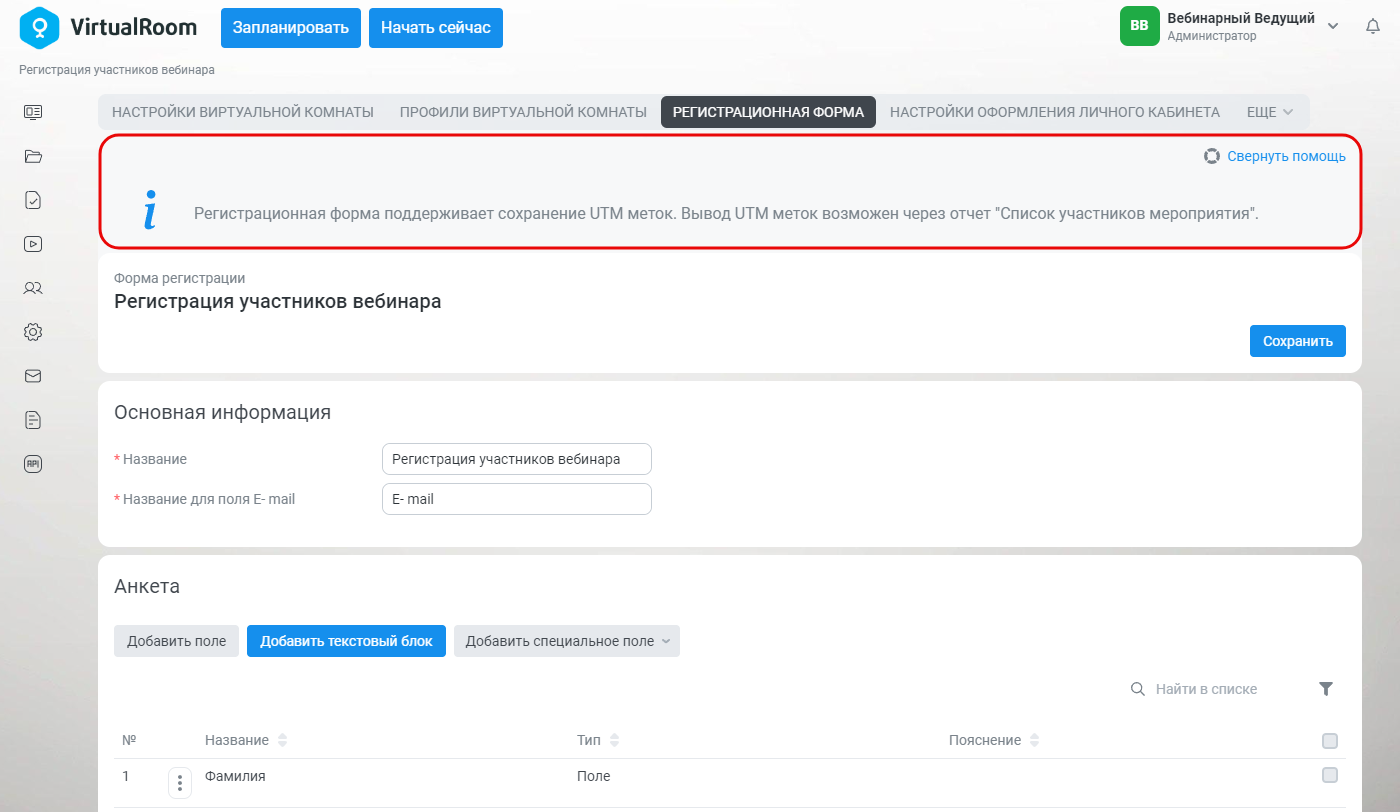This screenshot has width=1400, height=812.
Task: Click the Фамилия name cell
Action: coord(235,776)
